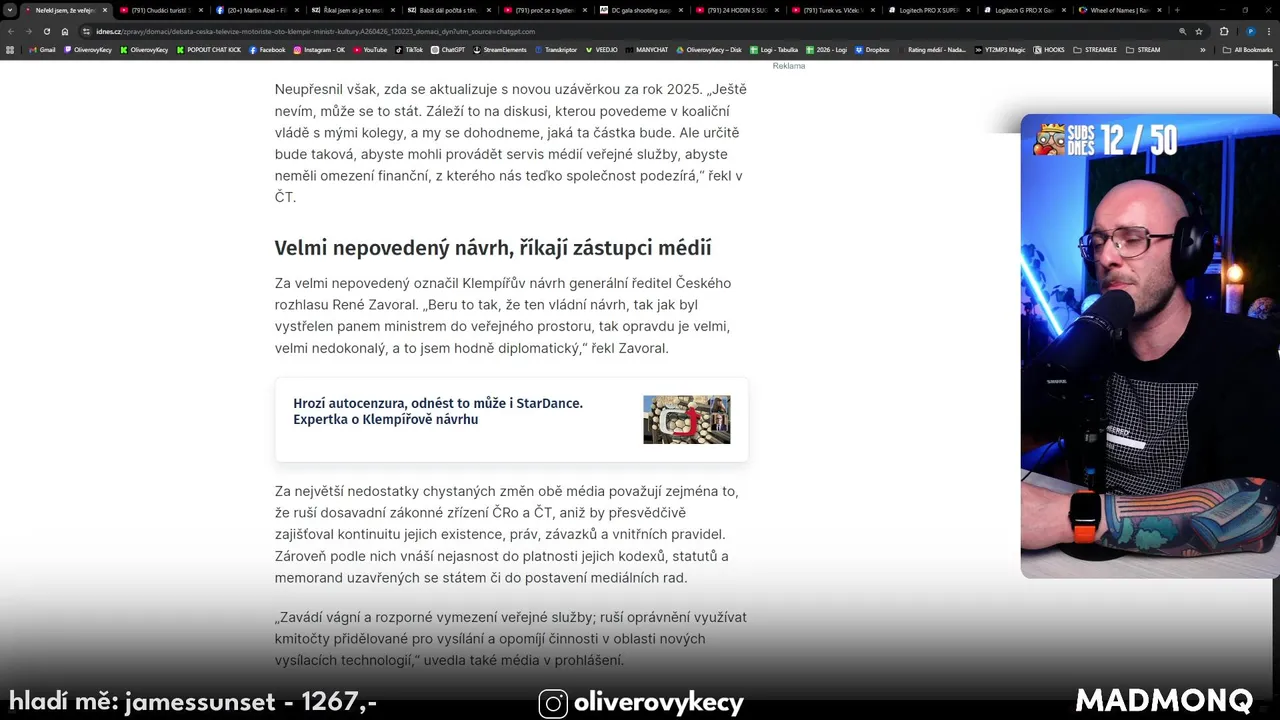Open the 2026 - Logi bookmark

pyautogui.click(x=826, y=50)
